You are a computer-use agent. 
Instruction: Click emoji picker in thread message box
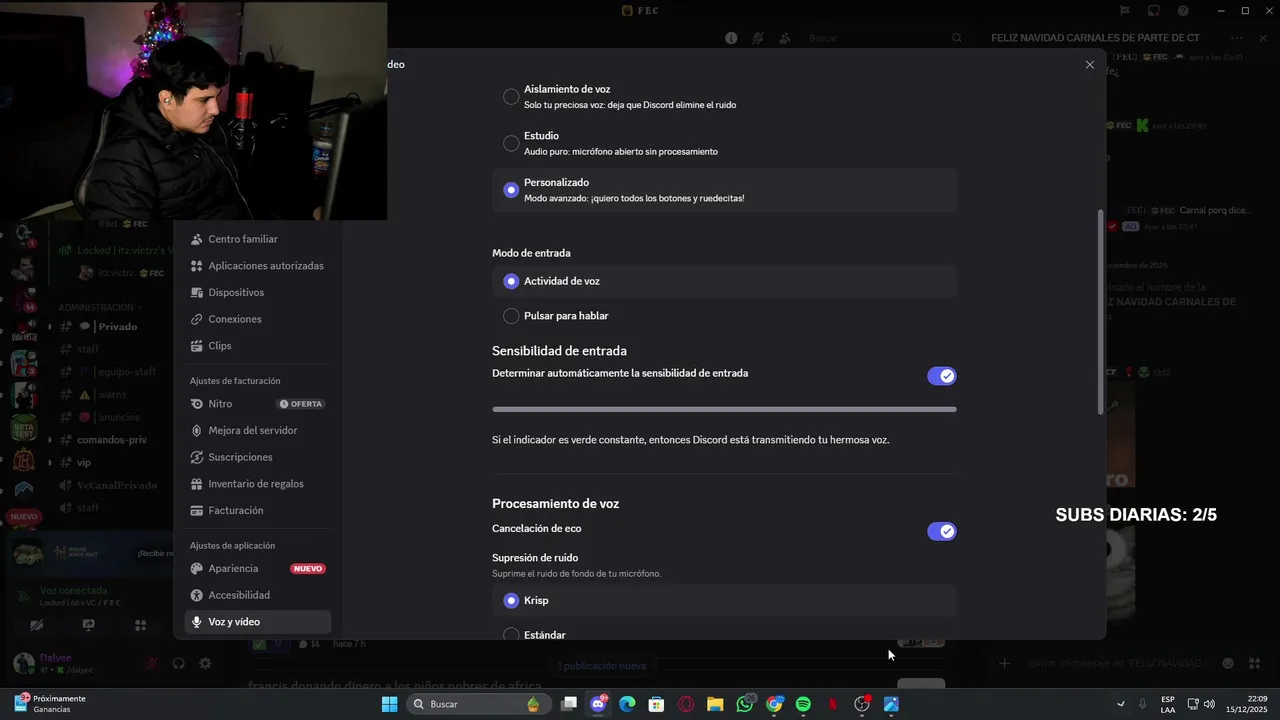[x=1228, y=663]
